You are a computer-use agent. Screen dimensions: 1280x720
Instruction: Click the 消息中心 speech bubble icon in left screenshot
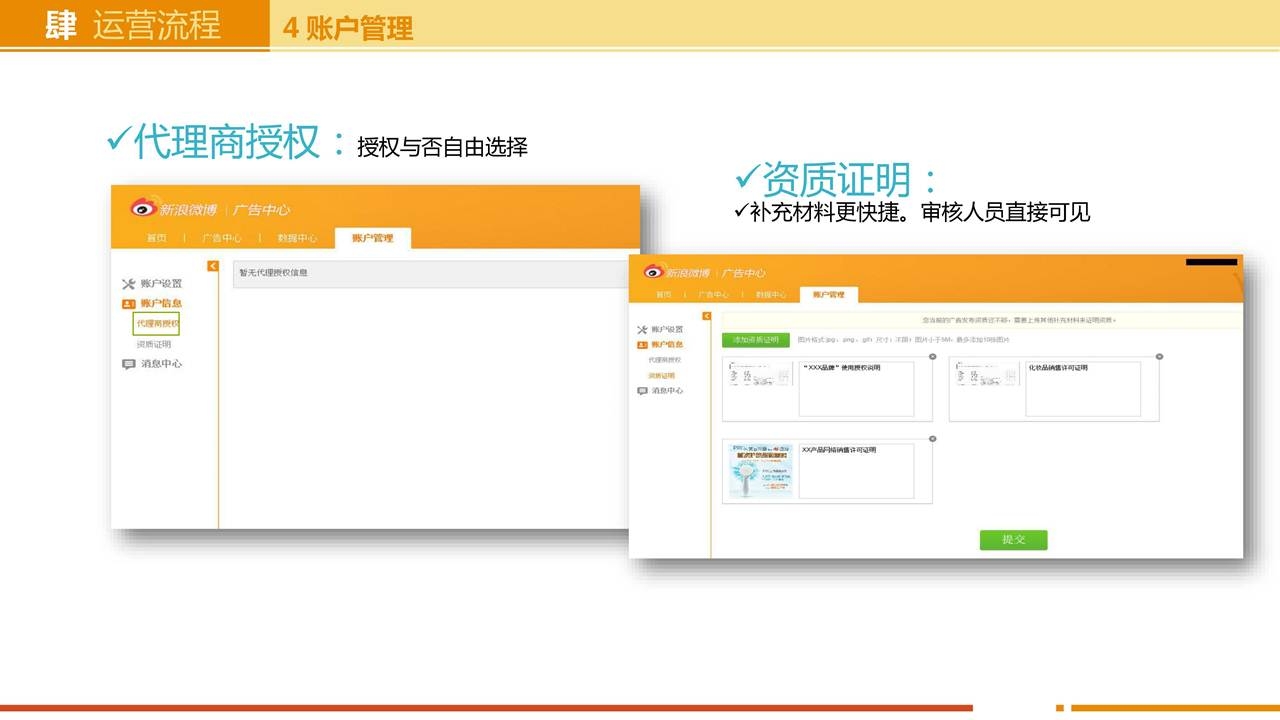click(x=128, y=364)
